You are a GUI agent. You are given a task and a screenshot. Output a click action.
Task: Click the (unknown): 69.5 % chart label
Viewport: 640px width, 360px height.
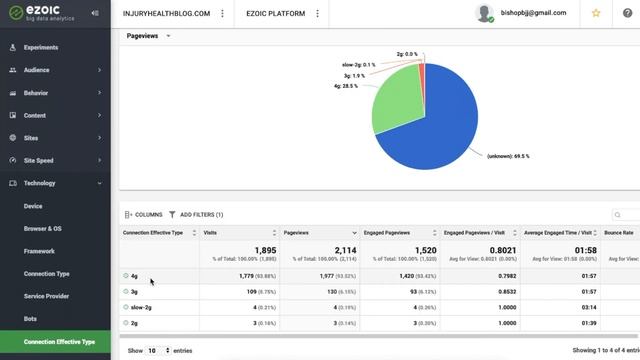point(508,156)
